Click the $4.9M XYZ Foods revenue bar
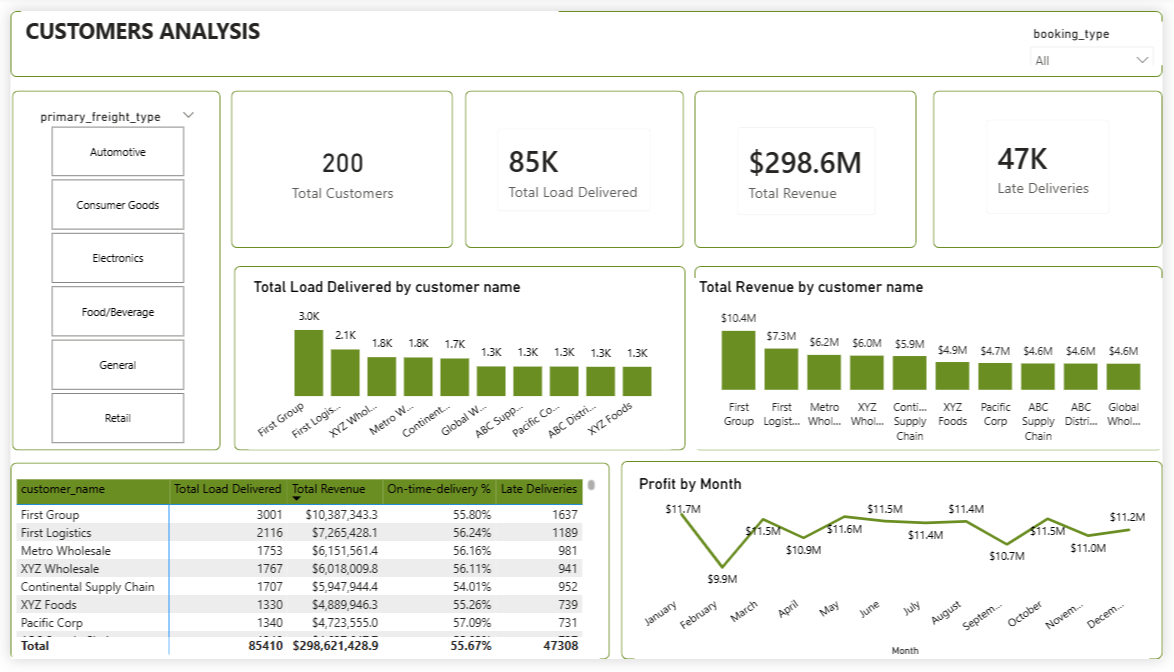This screenshot has width=1174, height=672. point(952,376)
